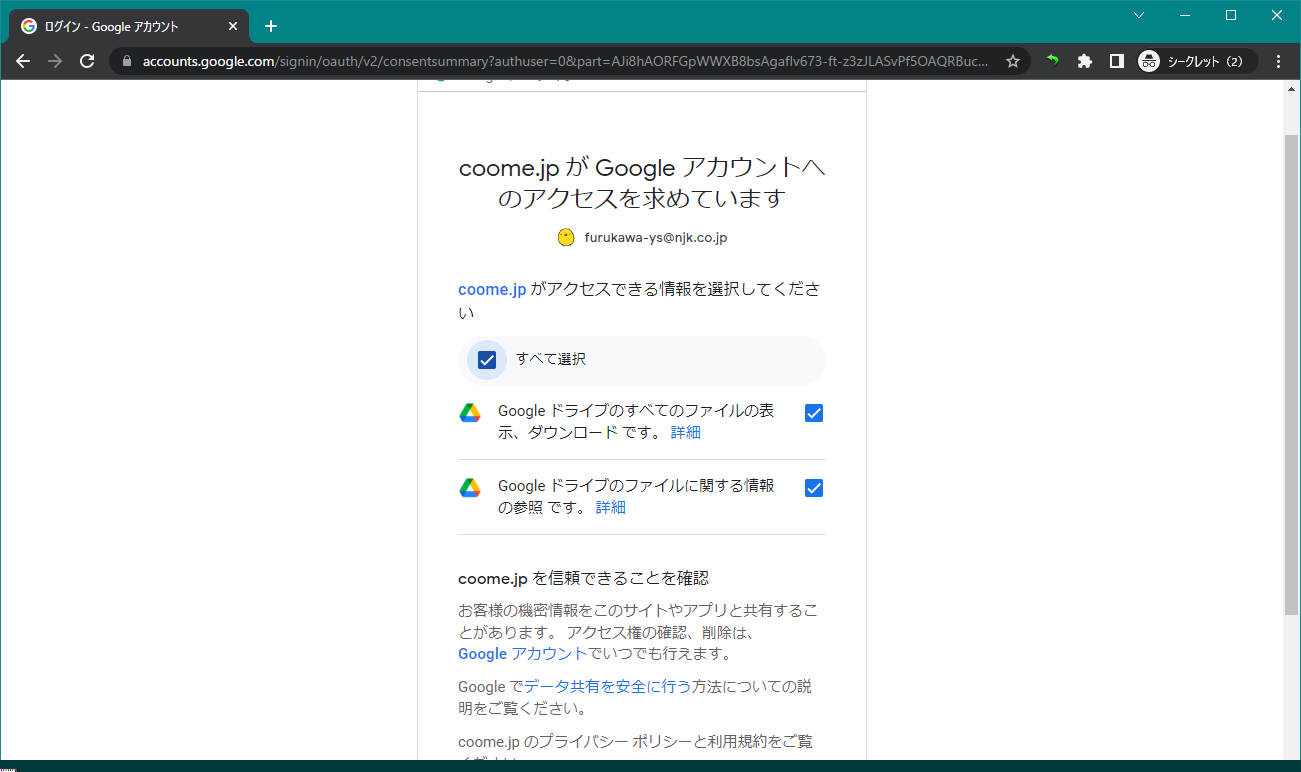Image resolution: width=1301 pixels, height=772 pixels.
Task: Bookmark this page with the star icon
Action: [1012, 61]
